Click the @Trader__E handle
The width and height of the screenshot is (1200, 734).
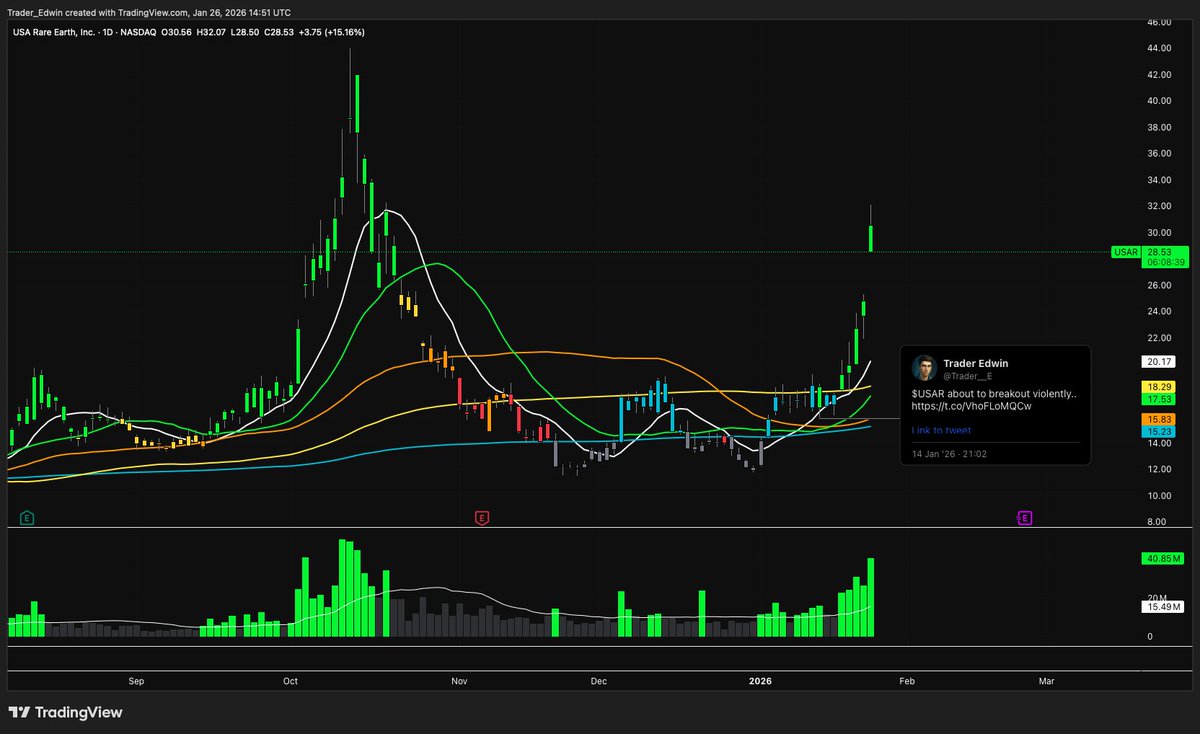(966, 375)
